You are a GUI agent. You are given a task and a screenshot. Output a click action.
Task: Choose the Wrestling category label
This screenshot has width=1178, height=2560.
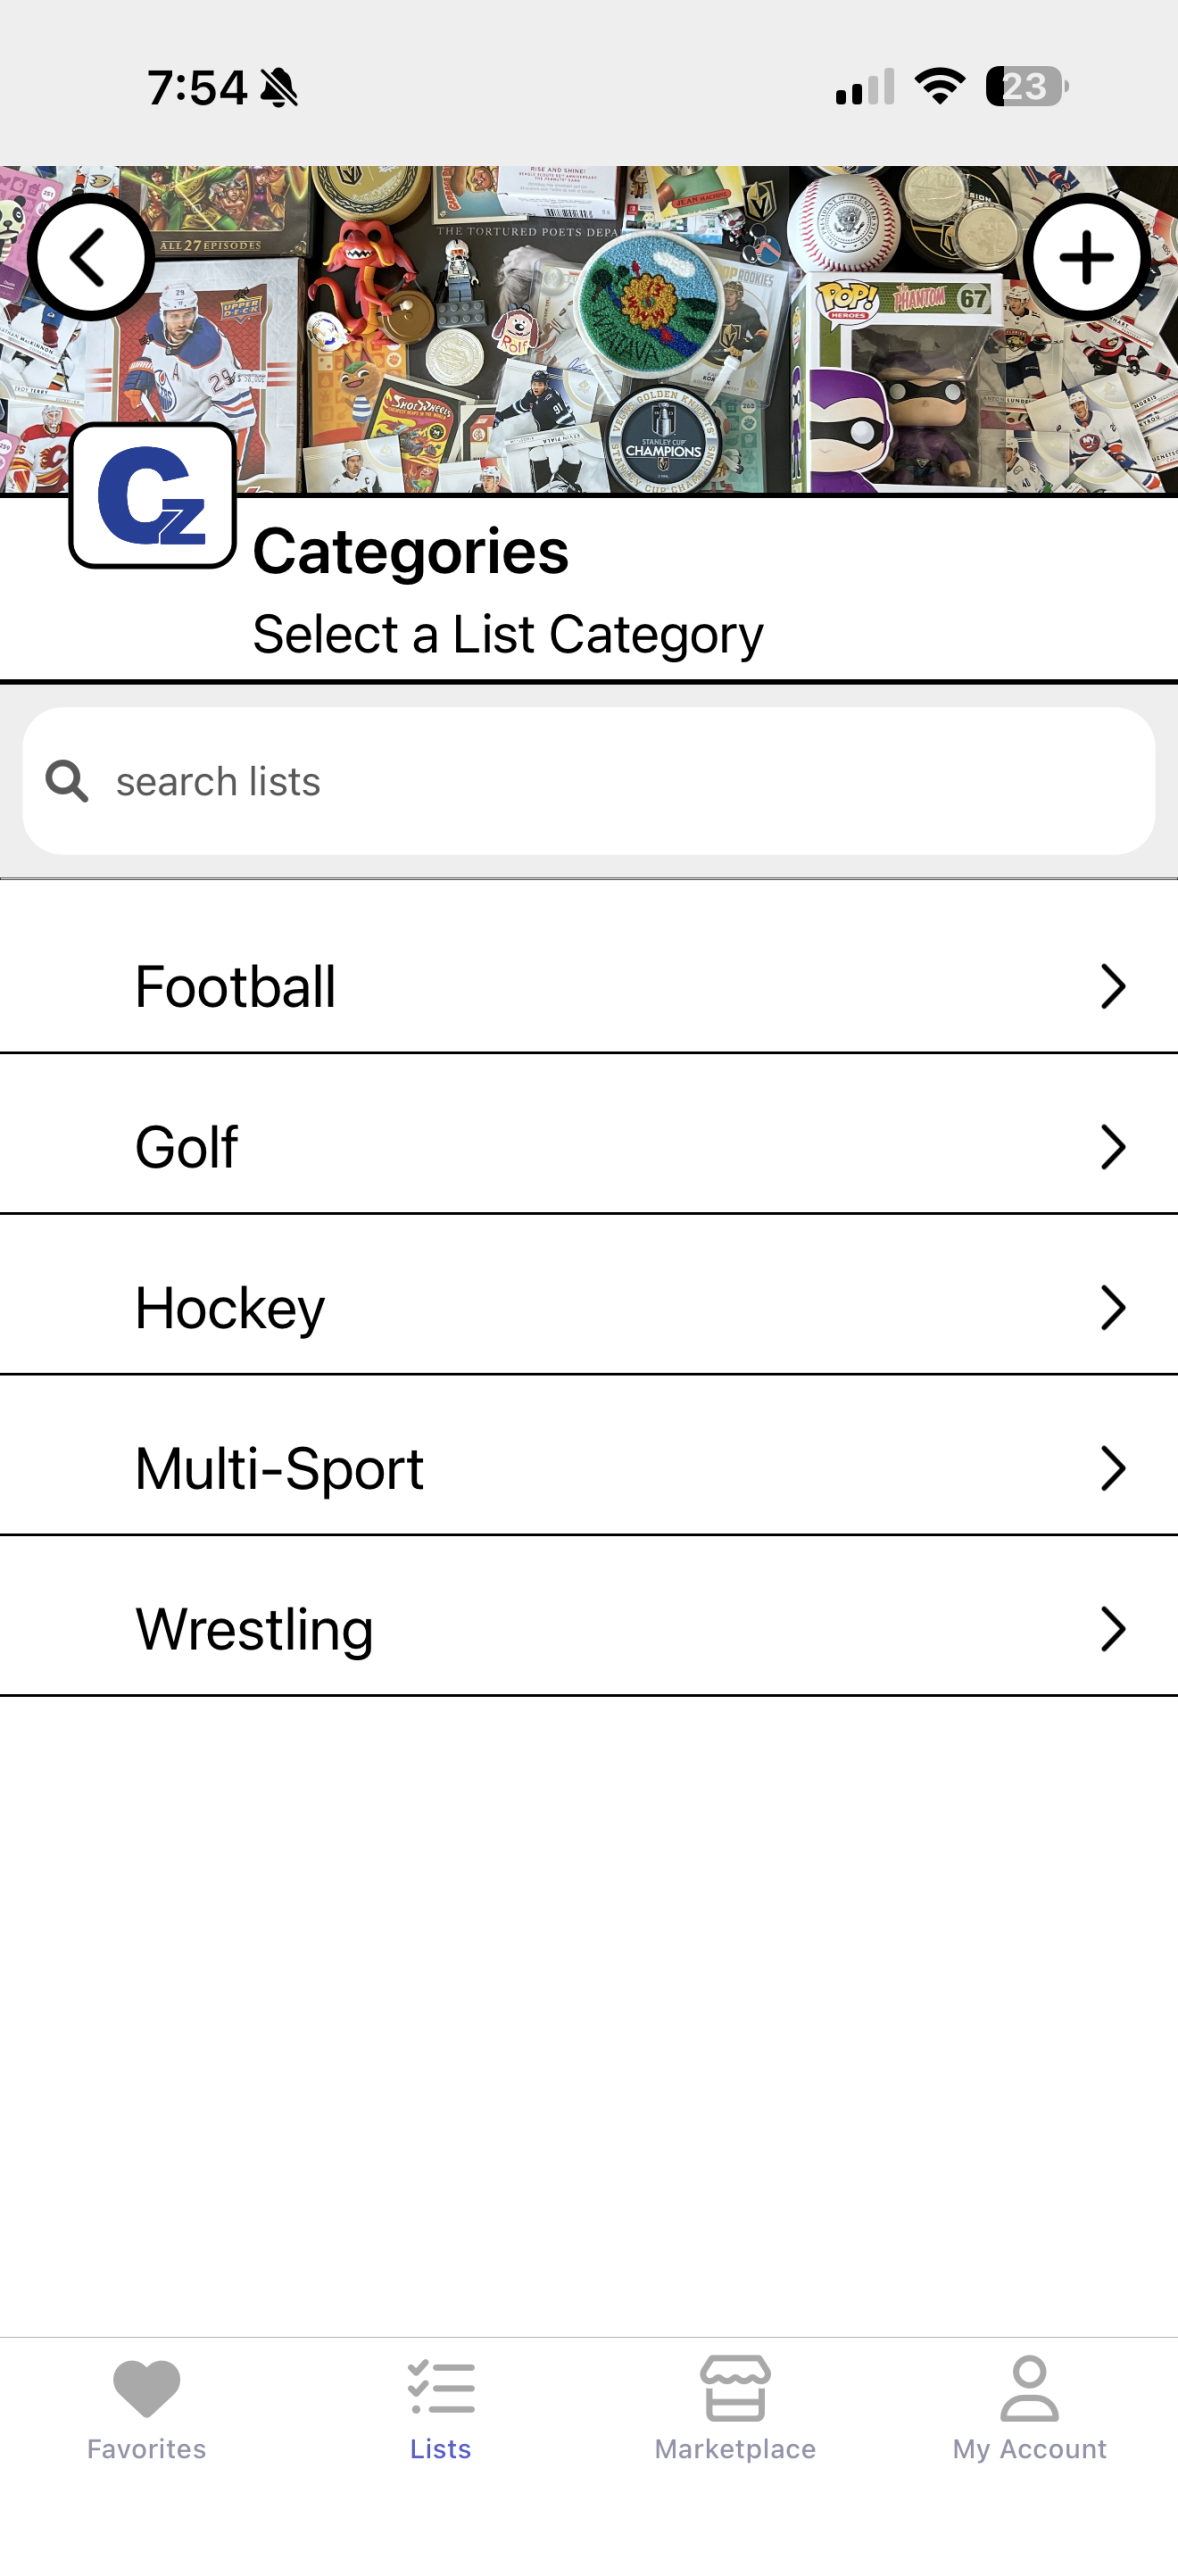point(254,1629)
